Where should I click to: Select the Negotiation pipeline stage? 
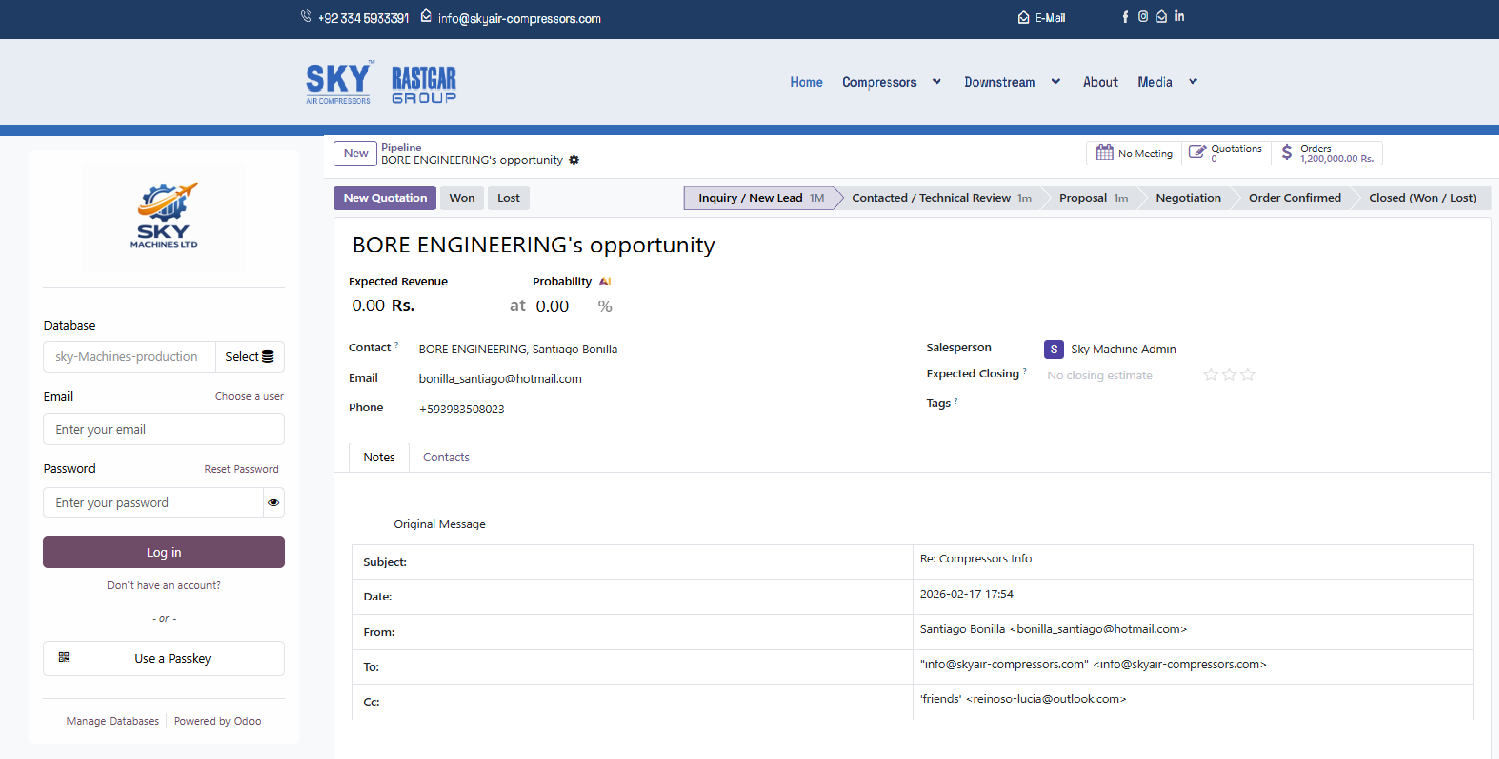click(x=1187, y=198)
